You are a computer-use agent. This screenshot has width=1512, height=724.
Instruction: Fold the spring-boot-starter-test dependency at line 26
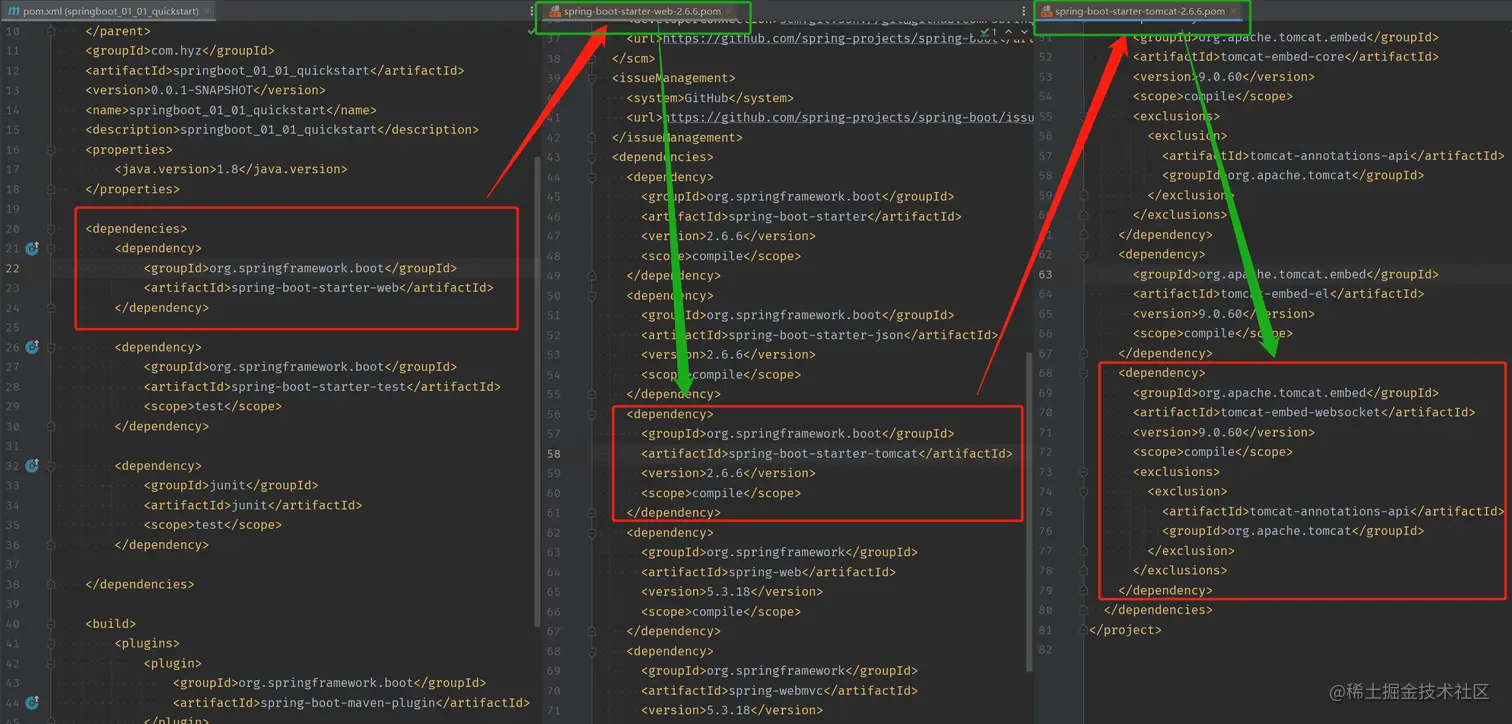tap(50, 347)
